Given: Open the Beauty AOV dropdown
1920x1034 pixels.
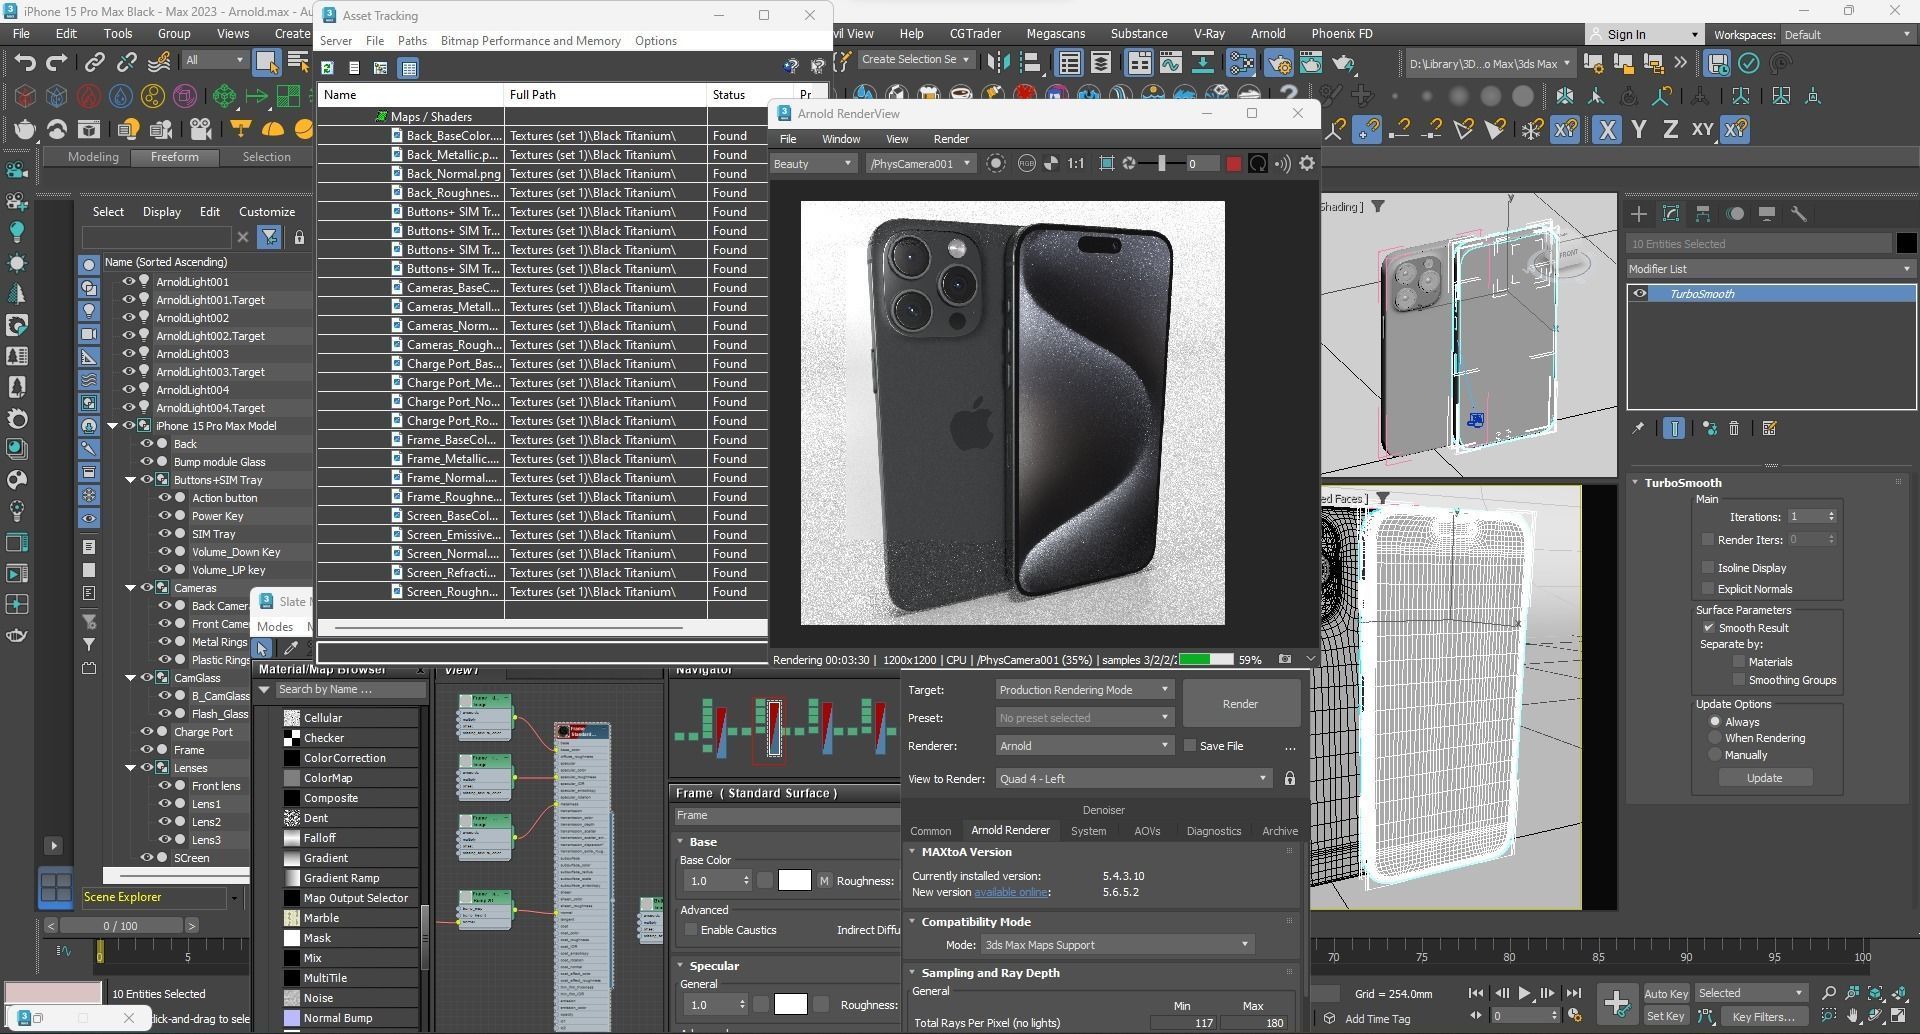Looking at the screenshot, I should coord(812,164).
